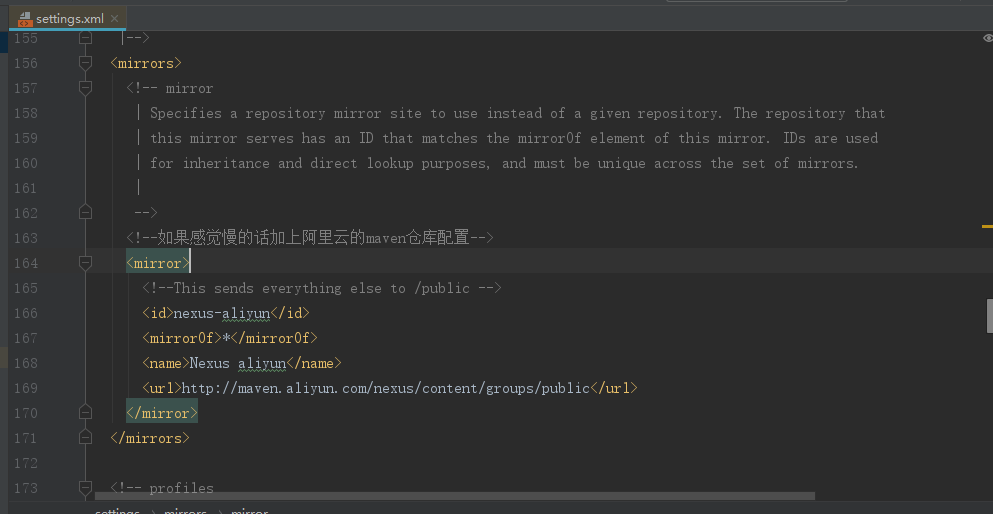Collapse the <mirror> element at line 164
This screenshot has width=993, height=514.
click(85, 263)
